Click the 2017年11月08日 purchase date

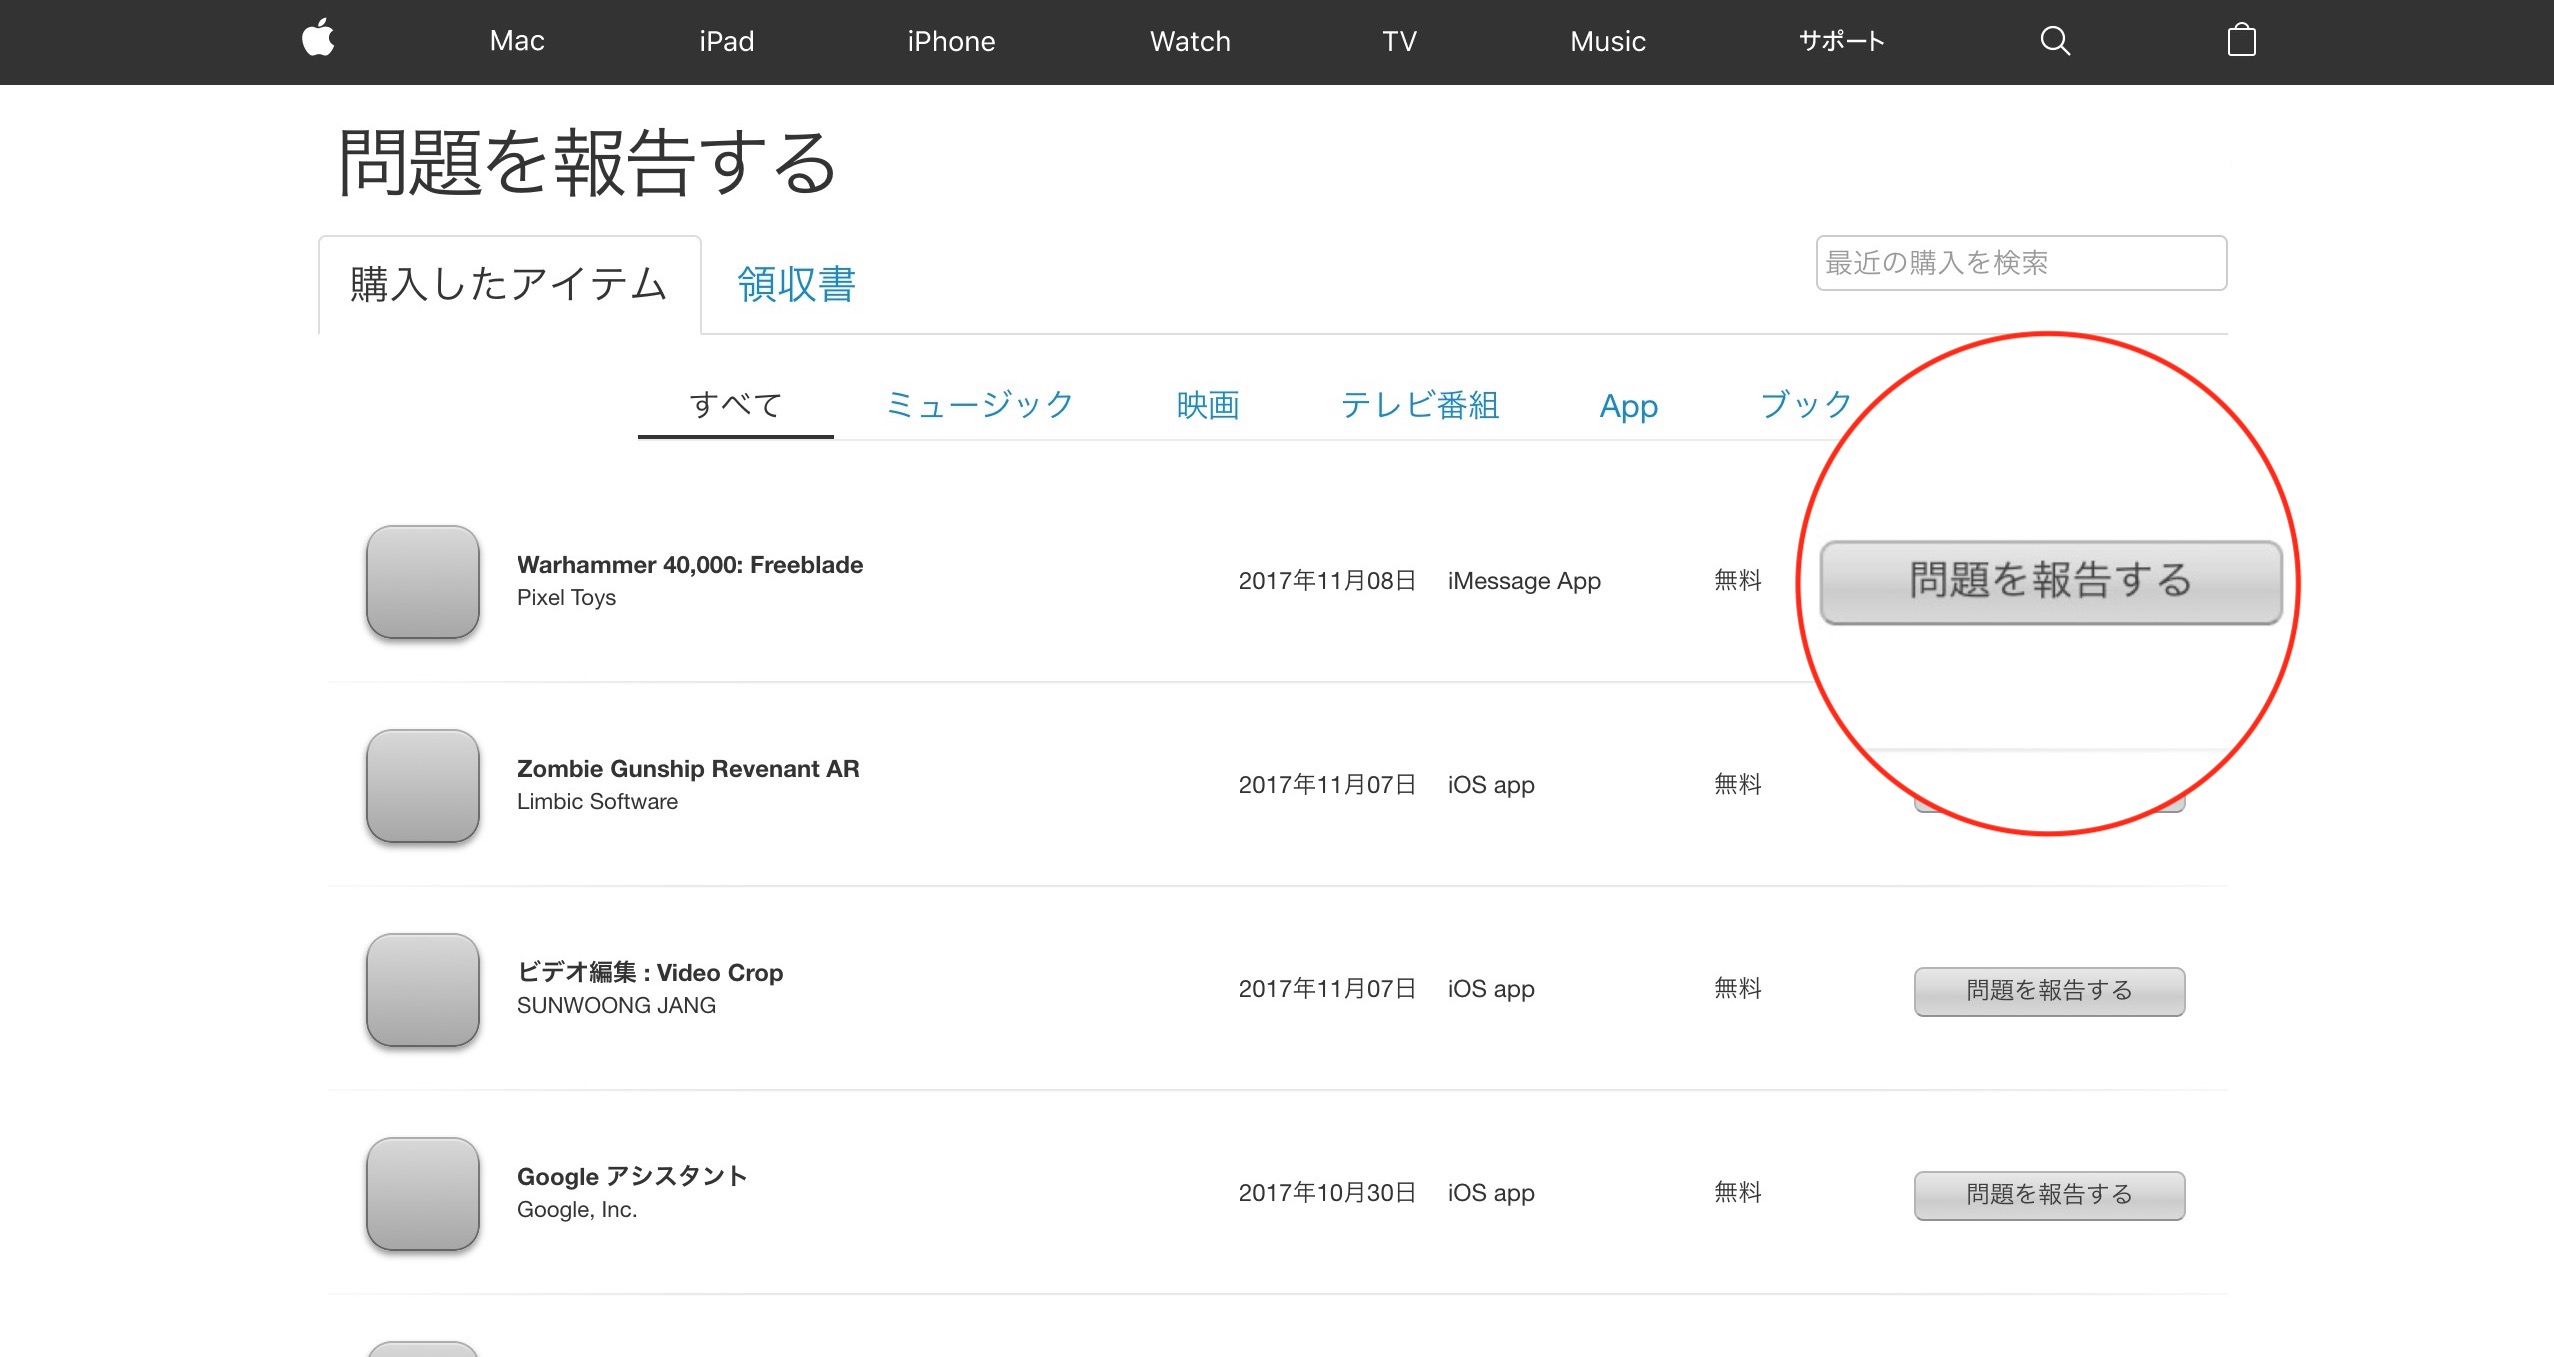[1327, 581]
